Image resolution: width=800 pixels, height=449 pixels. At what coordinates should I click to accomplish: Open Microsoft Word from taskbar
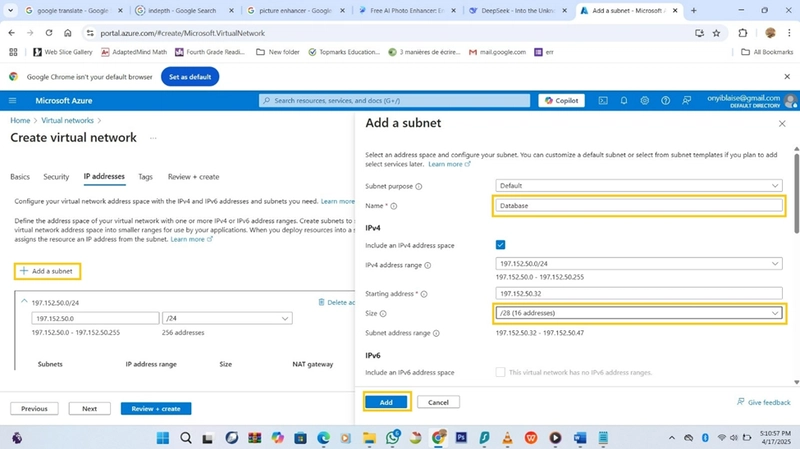point(580,438)
